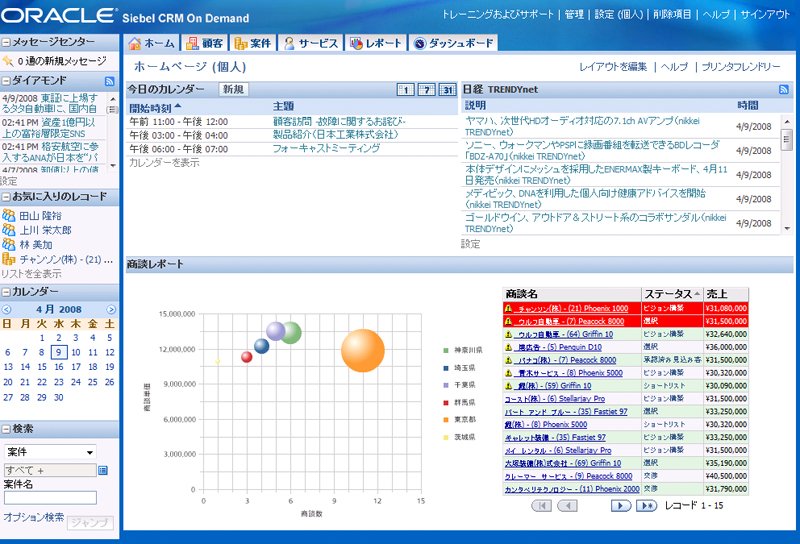
Task: Open RSS feed icon in 日経 TRENDYnet header
Action: pos(784,89)
